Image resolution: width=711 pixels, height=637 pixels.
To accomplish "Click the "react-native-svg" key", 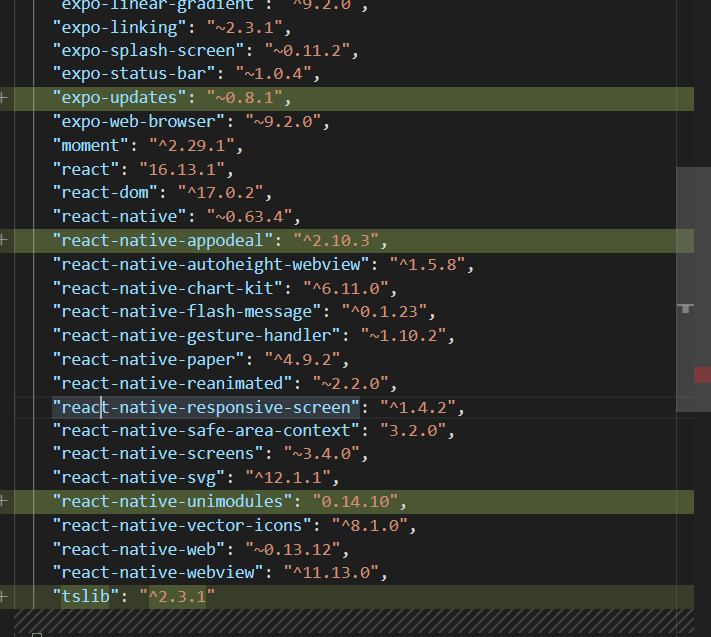I will (139, 477).
